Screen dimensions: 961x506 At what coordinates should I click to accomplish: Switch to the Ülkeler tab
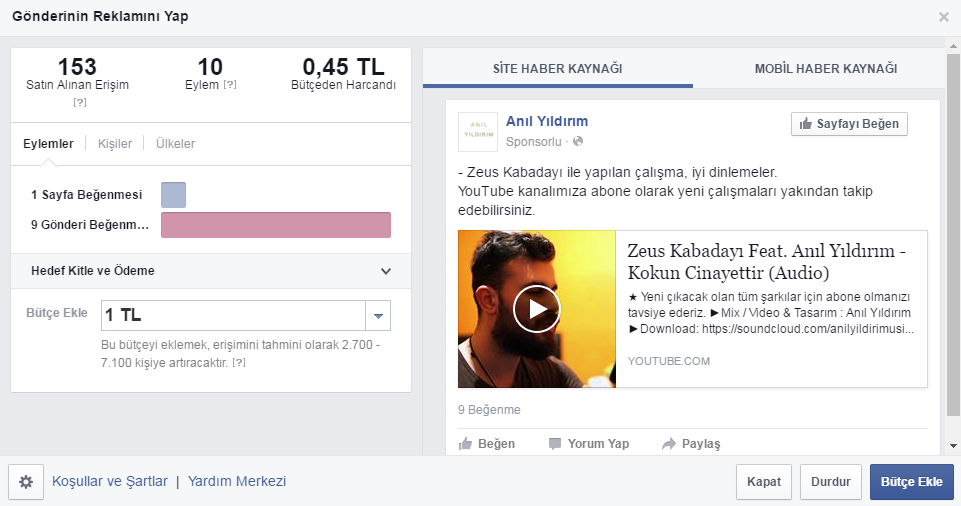175,144
